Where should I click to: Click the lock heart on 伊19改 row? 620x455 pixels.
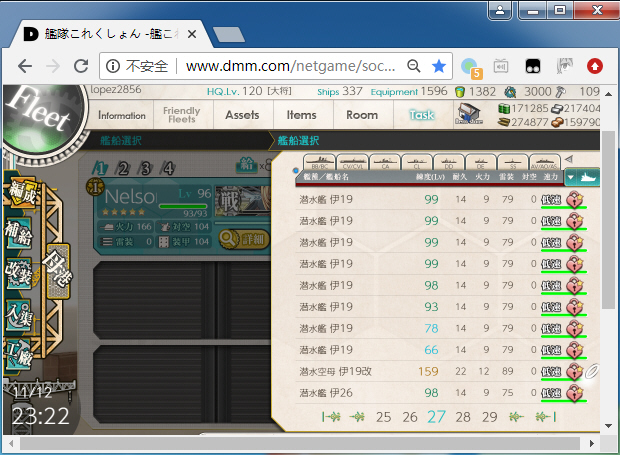coord(575,372)
